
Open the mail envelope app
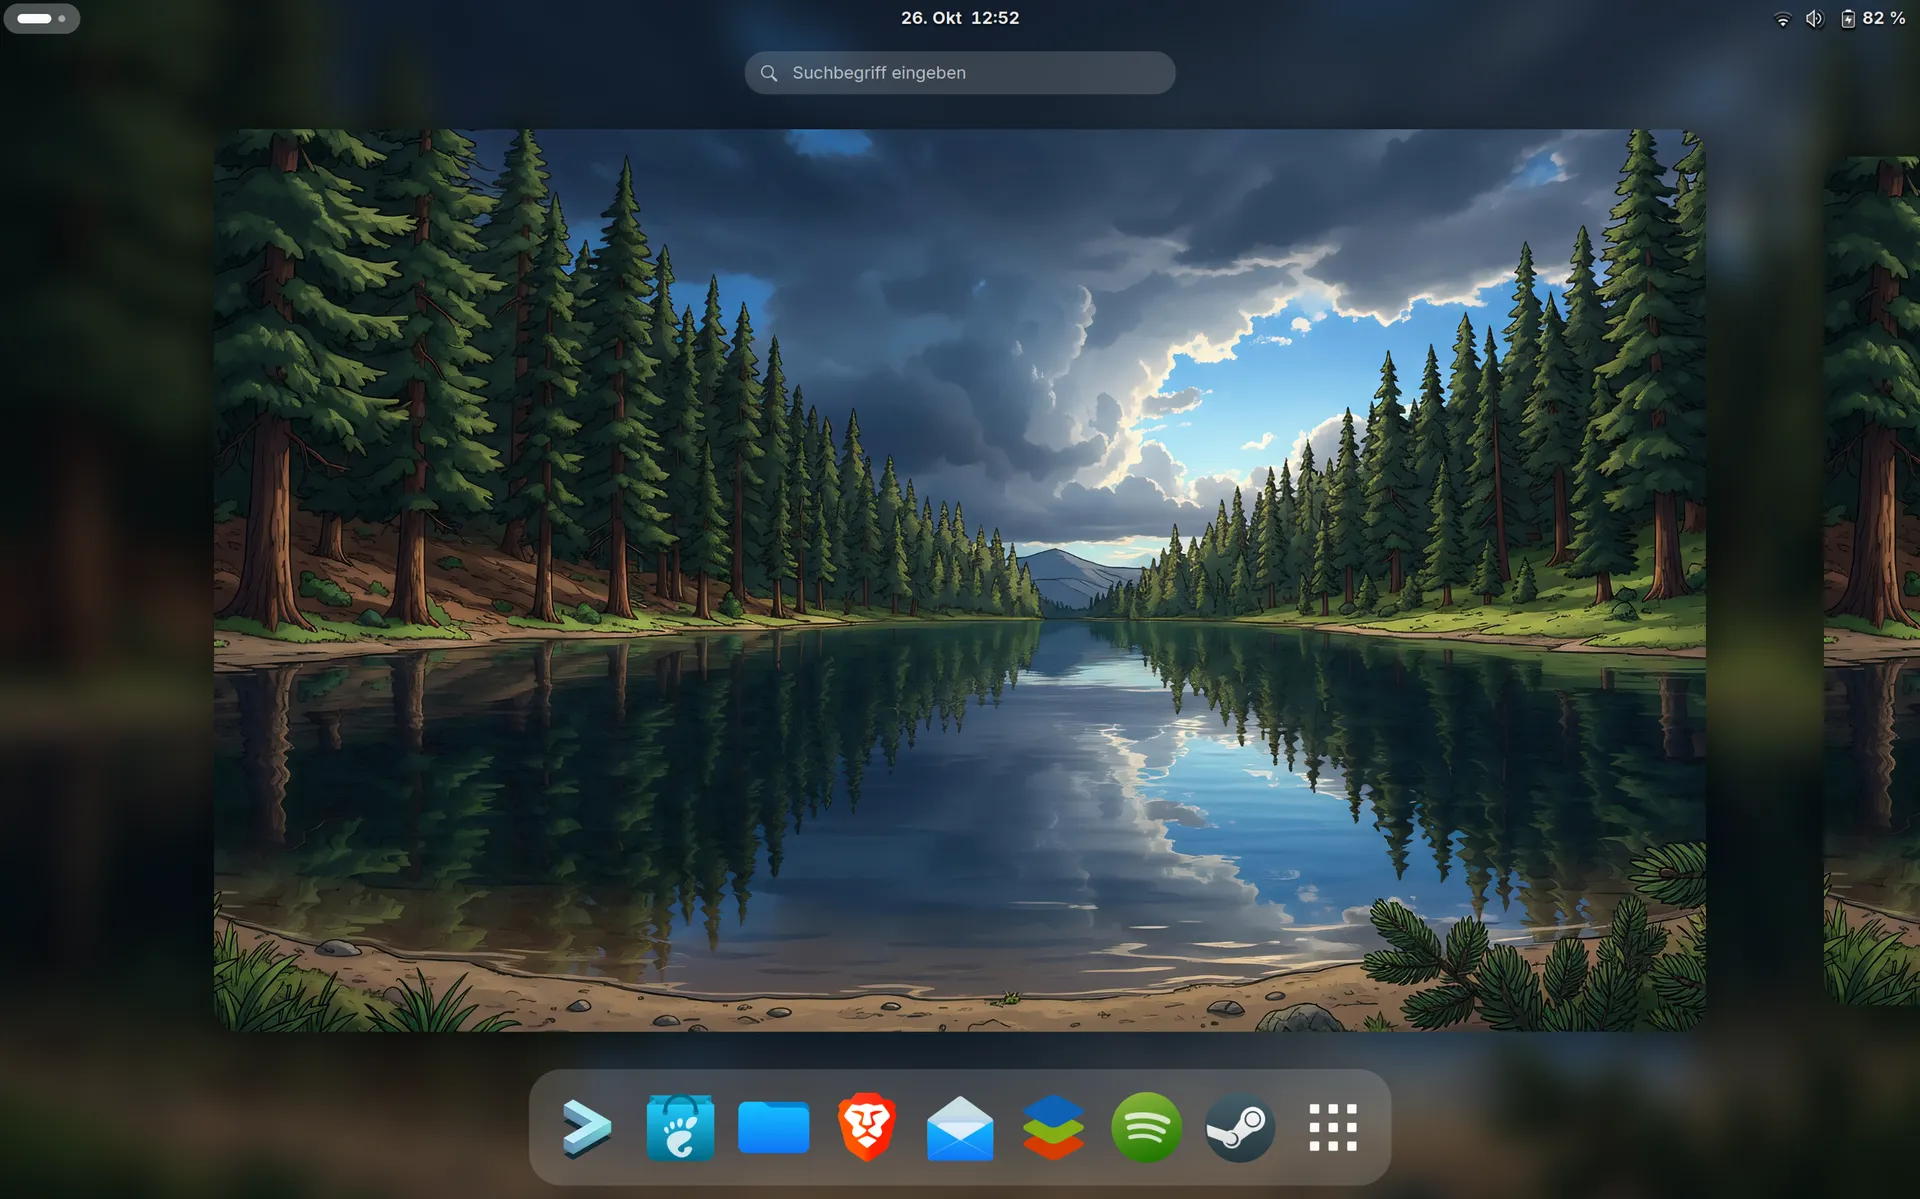pos(960,1128)
